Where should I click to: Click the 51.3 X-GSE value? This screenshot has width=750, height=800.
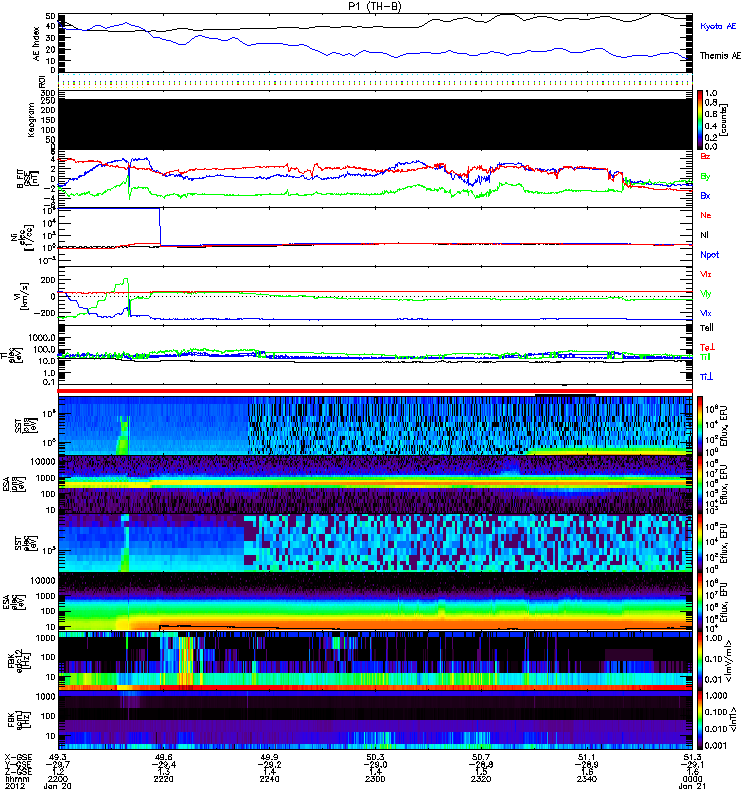point(692,757)
